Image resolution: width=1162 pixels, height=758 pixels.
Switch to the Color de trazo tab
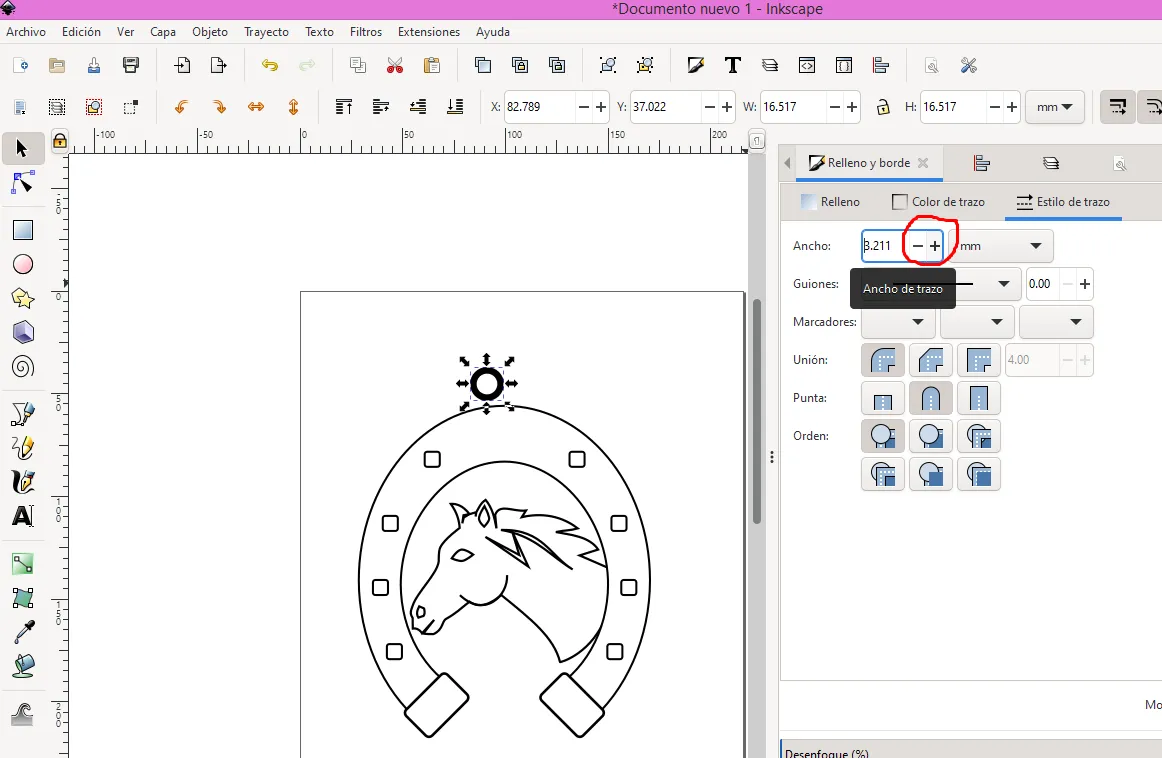pos(938,202)
